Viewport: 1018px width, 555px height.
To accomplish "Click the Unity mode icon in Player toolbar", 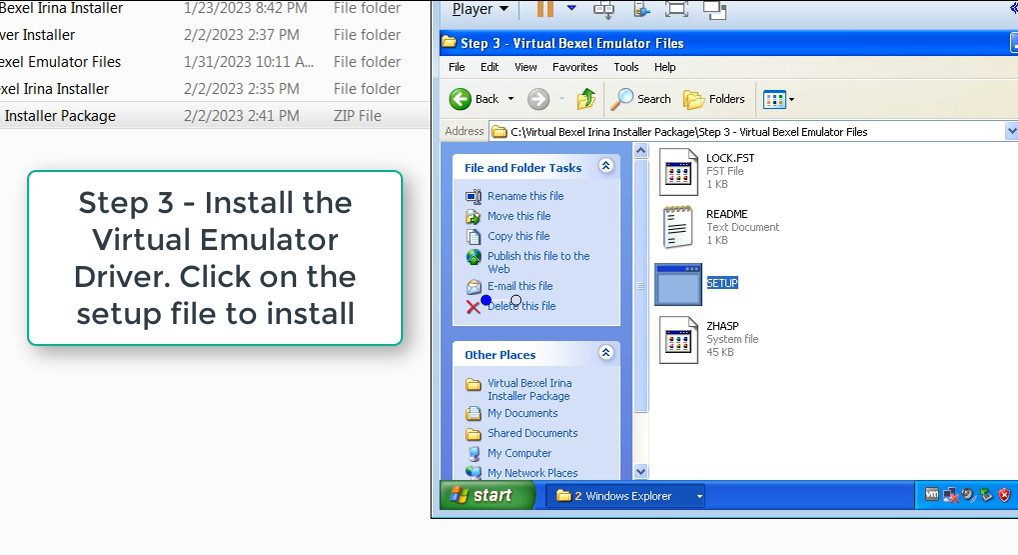I will [715, 10].
